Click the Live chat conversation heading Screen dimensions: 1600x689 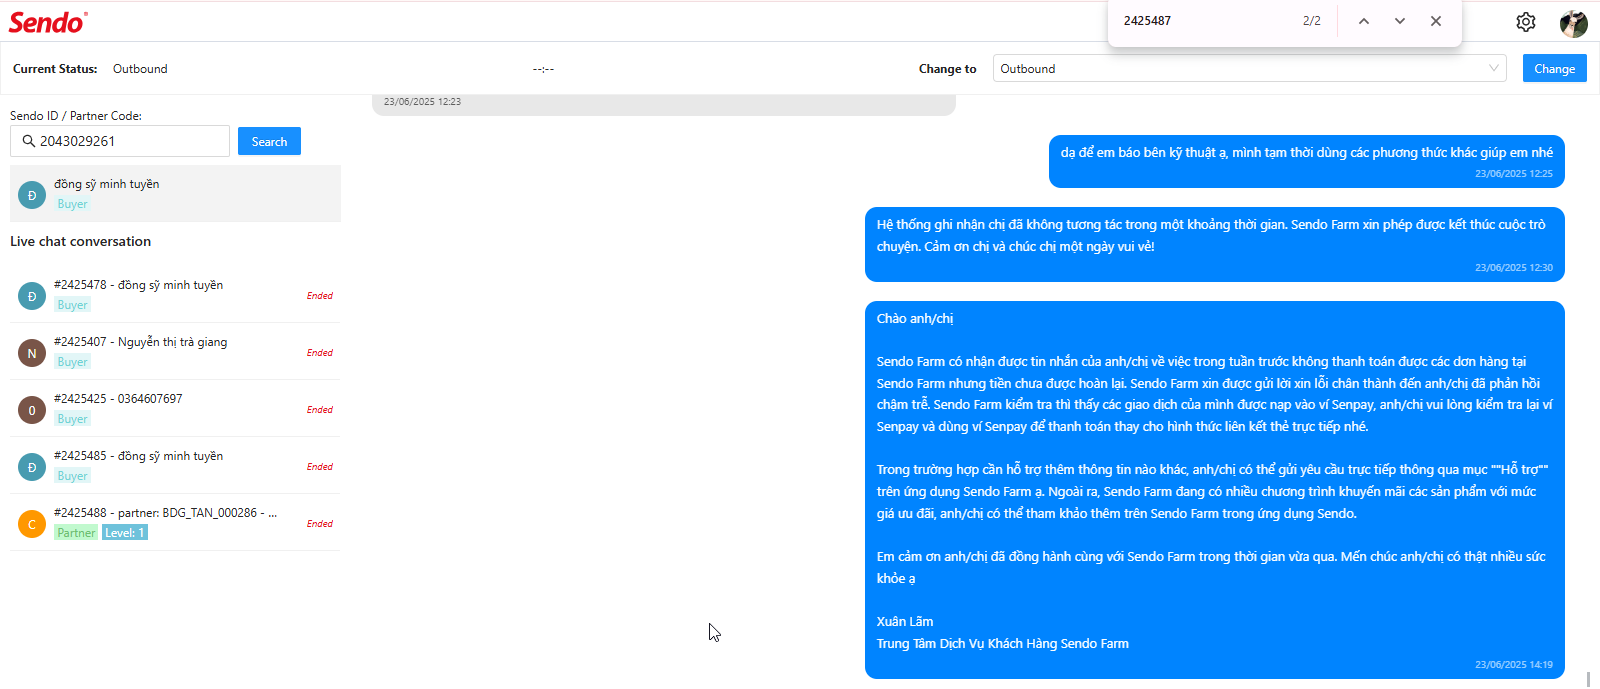pos(80,242)
